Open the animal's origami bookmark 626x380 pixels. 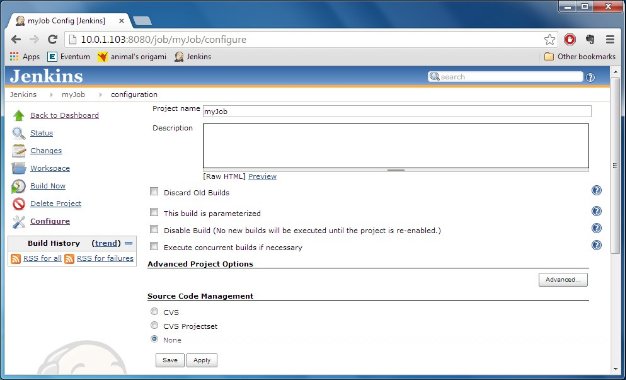coord(132,57)
